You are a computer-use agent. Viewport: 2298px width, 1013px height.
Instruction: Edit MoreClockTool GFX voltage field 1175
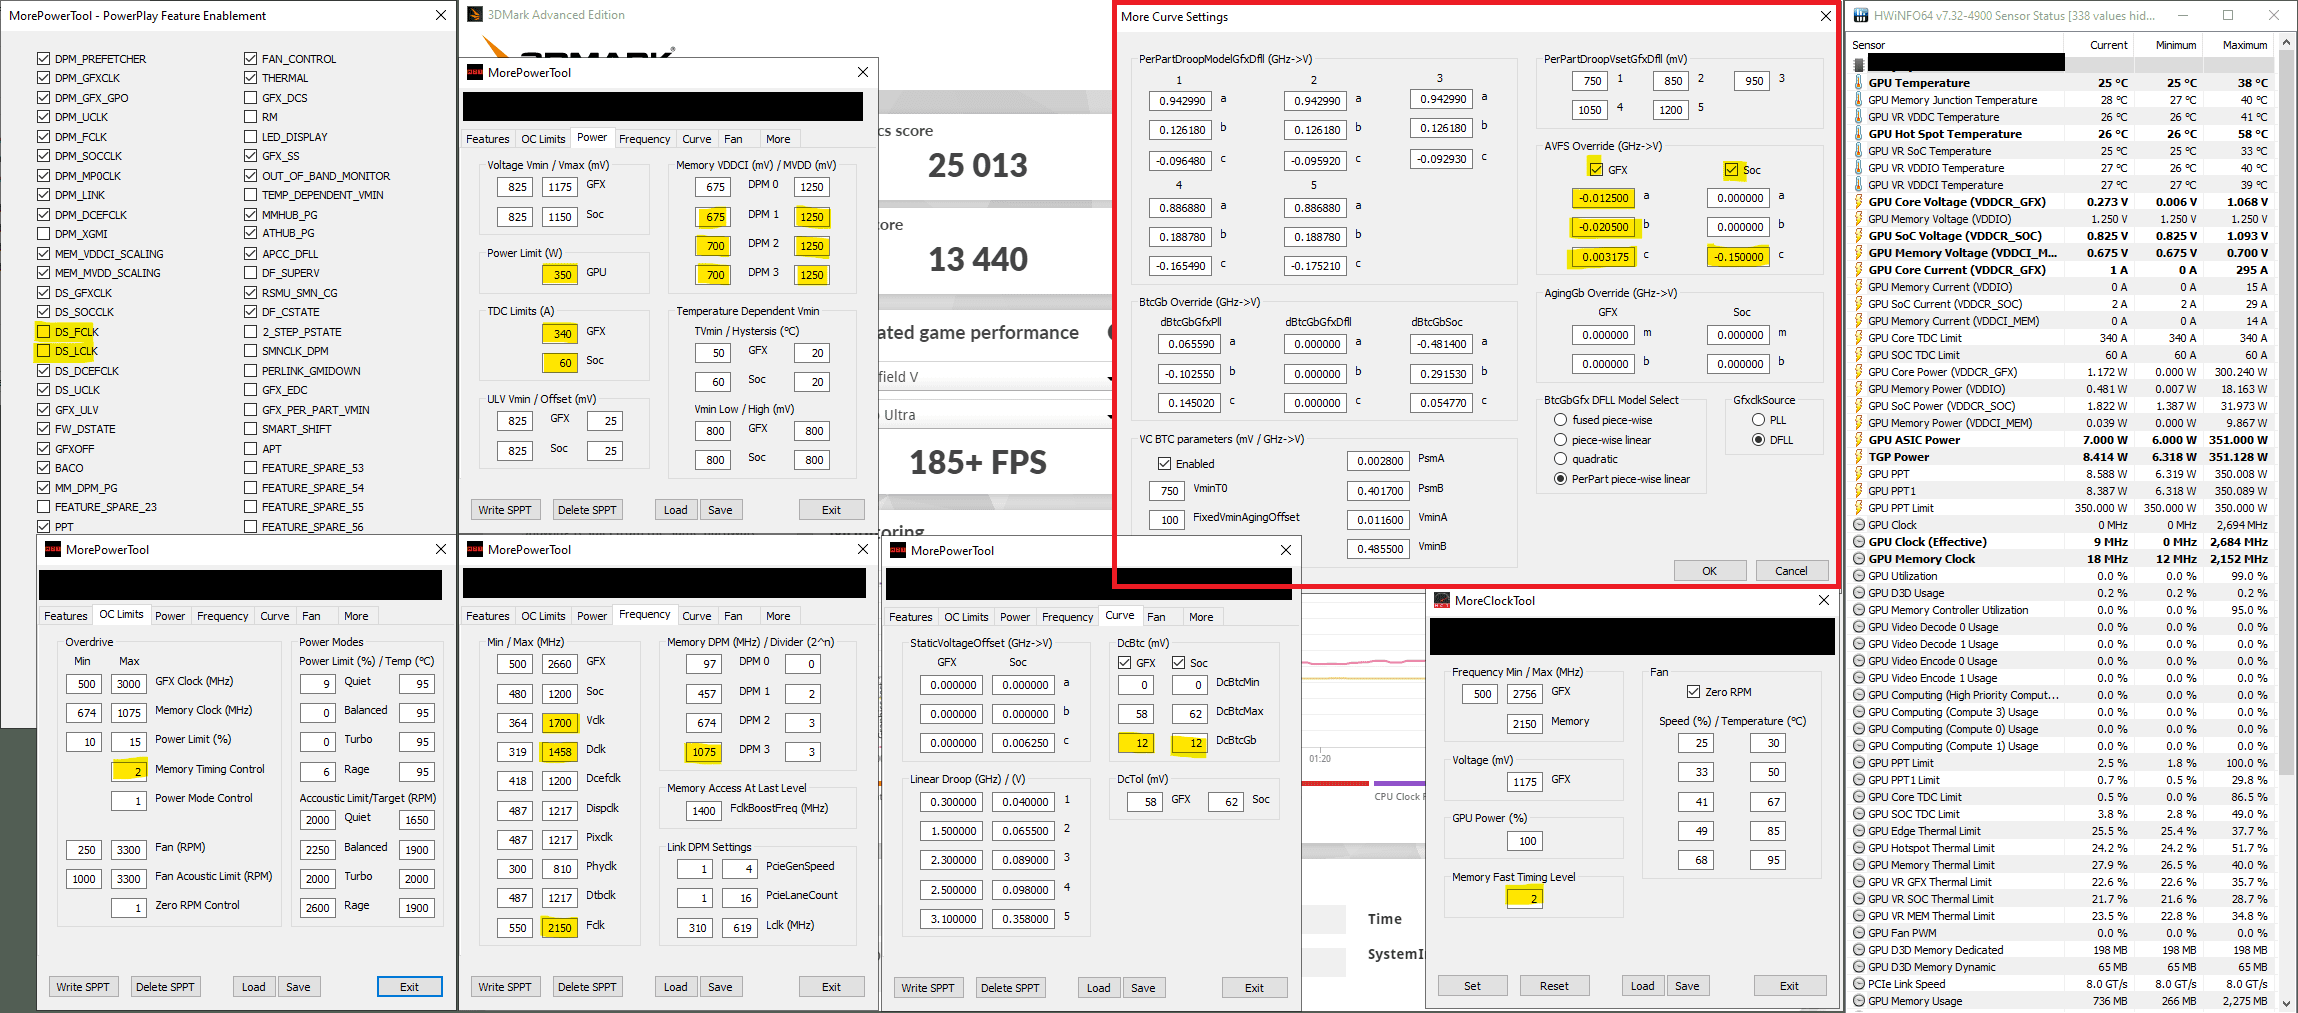pyautogui.click(x=1524, y=782)
